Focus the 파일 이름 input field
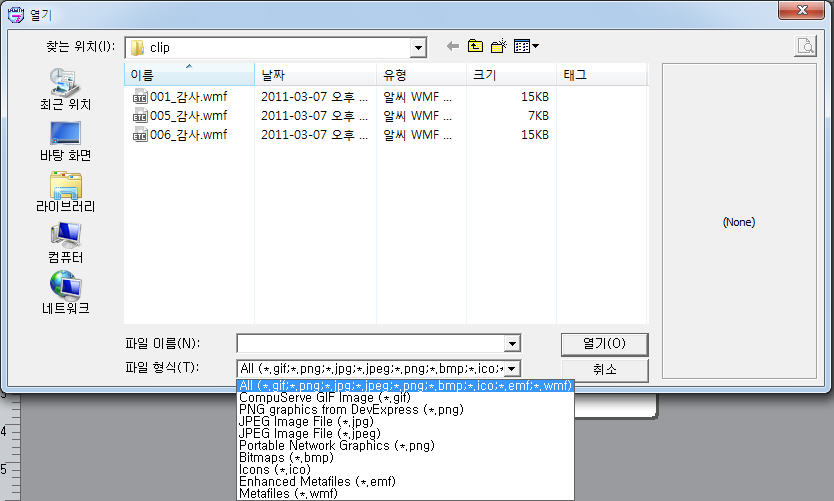Viewport: 834px width, 501px height. 371,344
